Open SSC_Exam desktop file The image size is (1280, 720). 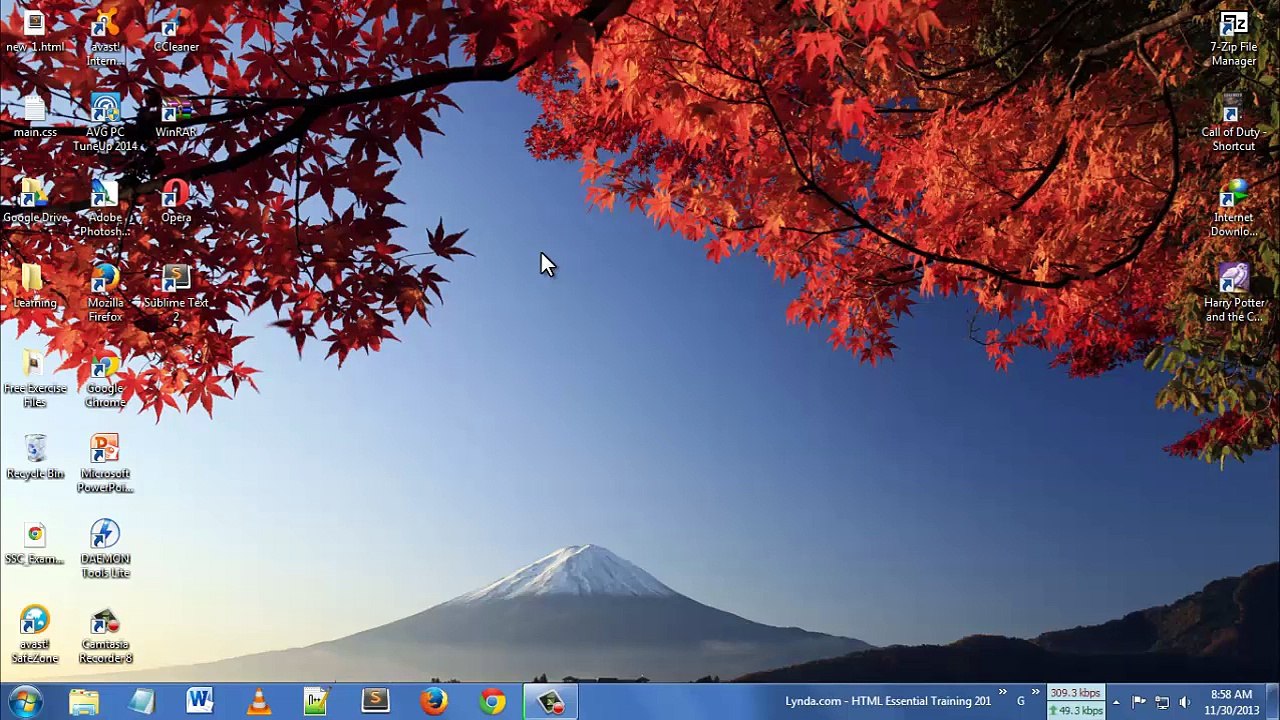click(35, 544)
